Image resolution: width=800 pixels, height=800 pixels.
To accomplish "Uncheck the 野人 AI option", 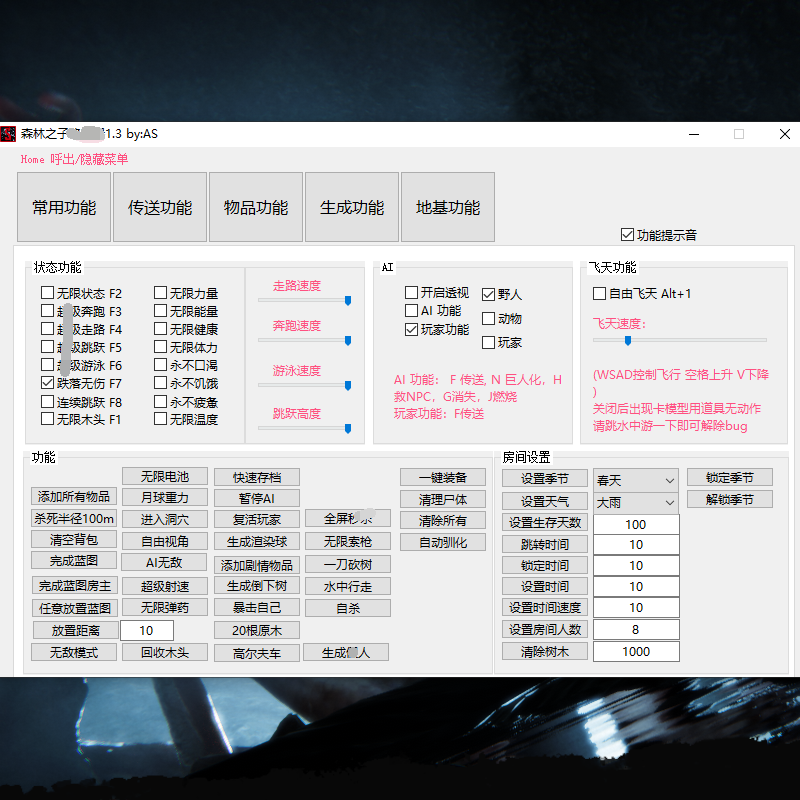I will [488, 293].
